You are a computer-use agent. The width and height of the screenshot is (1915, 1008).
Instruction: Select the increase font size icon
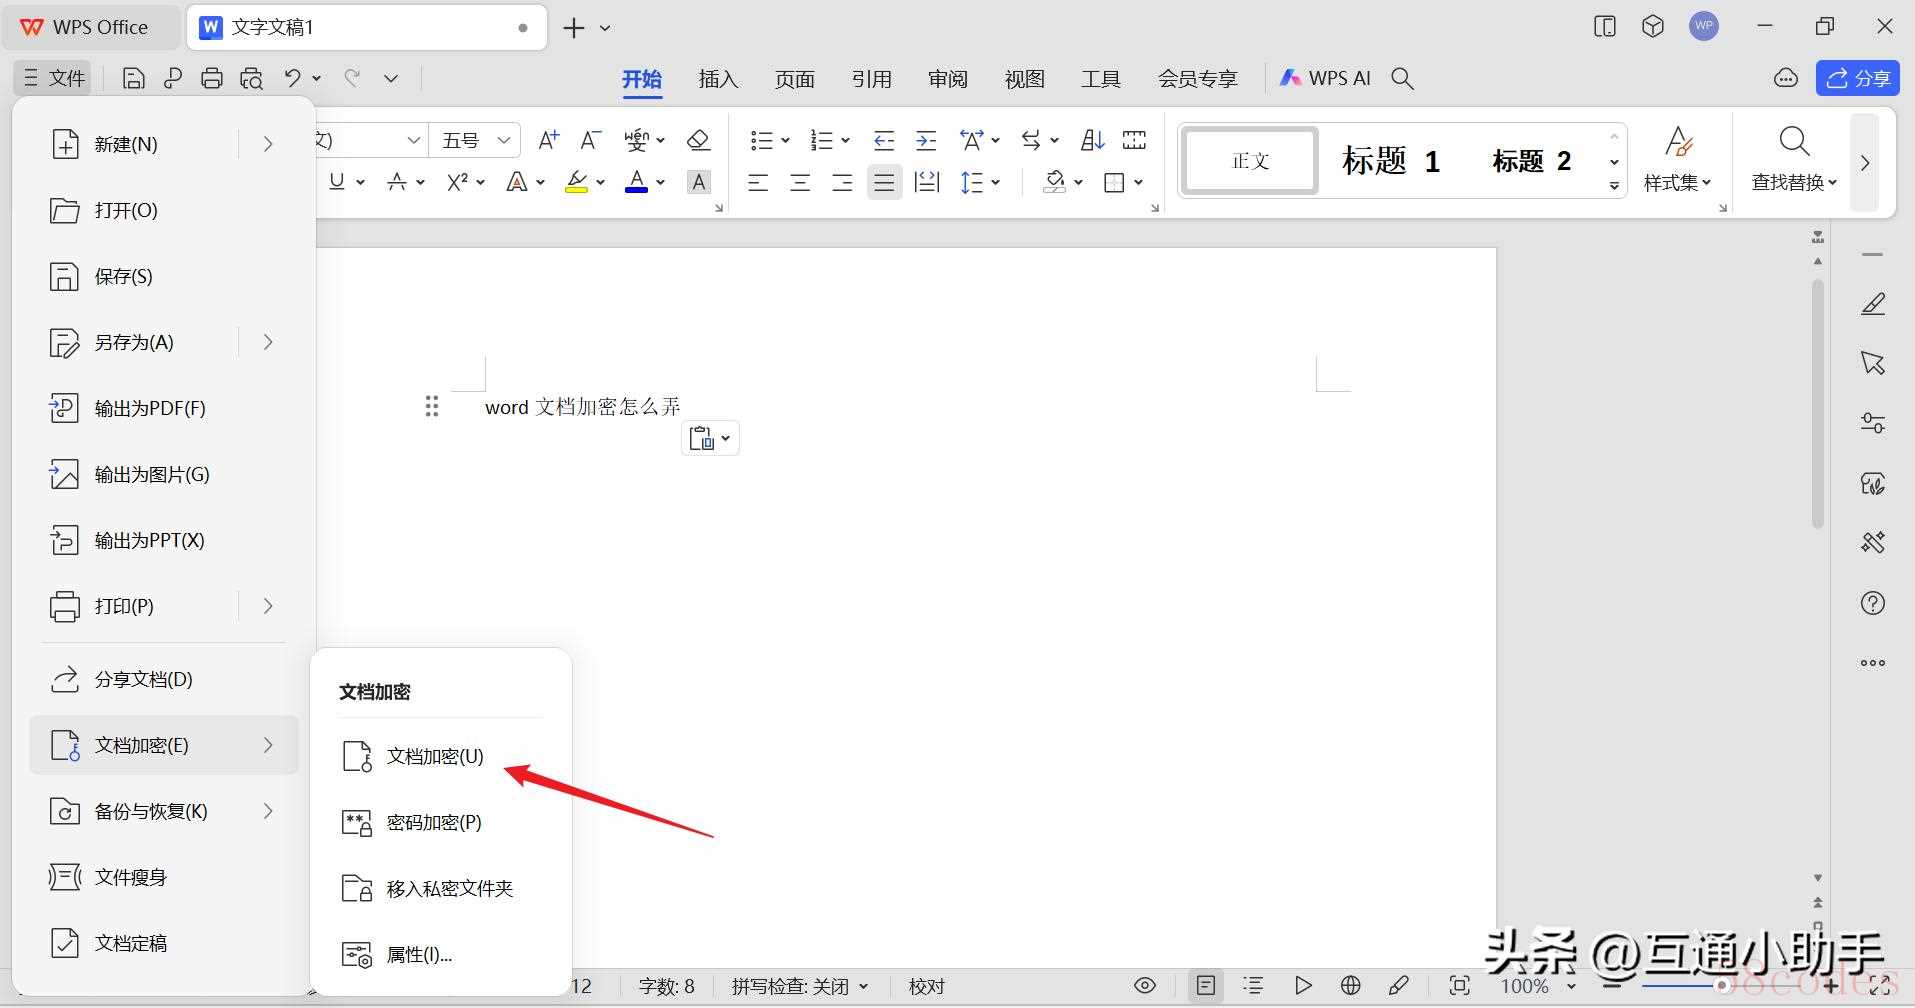(x=548, y=140)
